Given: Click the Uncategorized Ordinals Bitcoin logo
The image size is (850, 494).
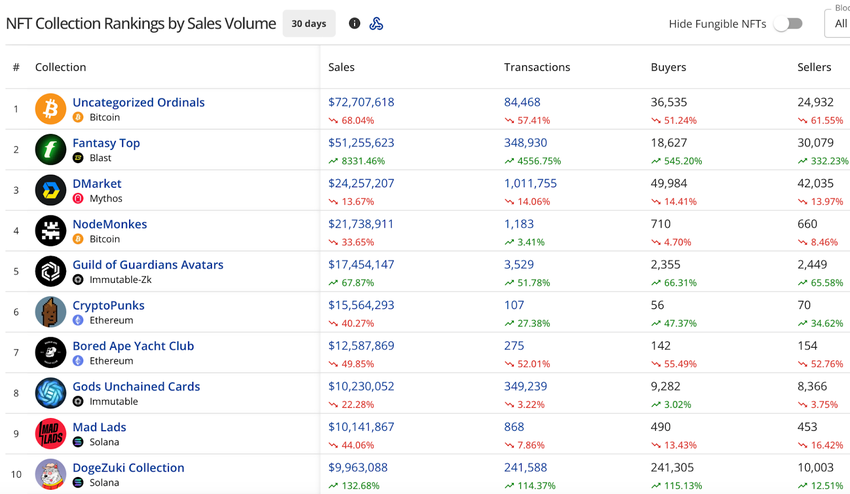Looking at the screenshot, I should tap(50, 108).
